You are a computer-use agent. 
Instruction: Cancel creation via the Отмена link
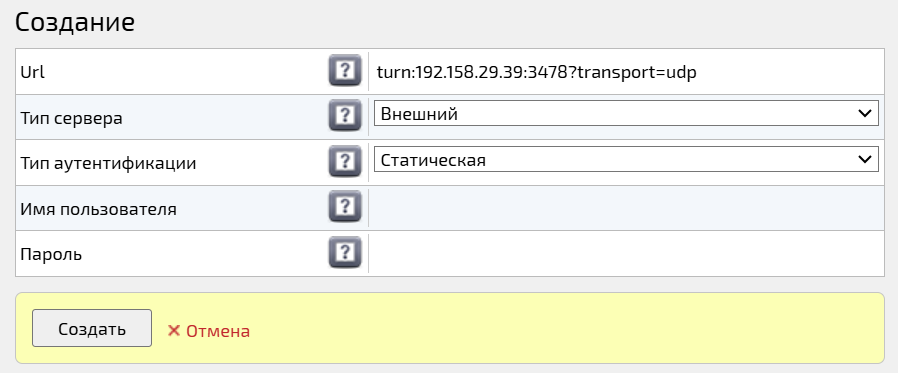pos(218,331)
